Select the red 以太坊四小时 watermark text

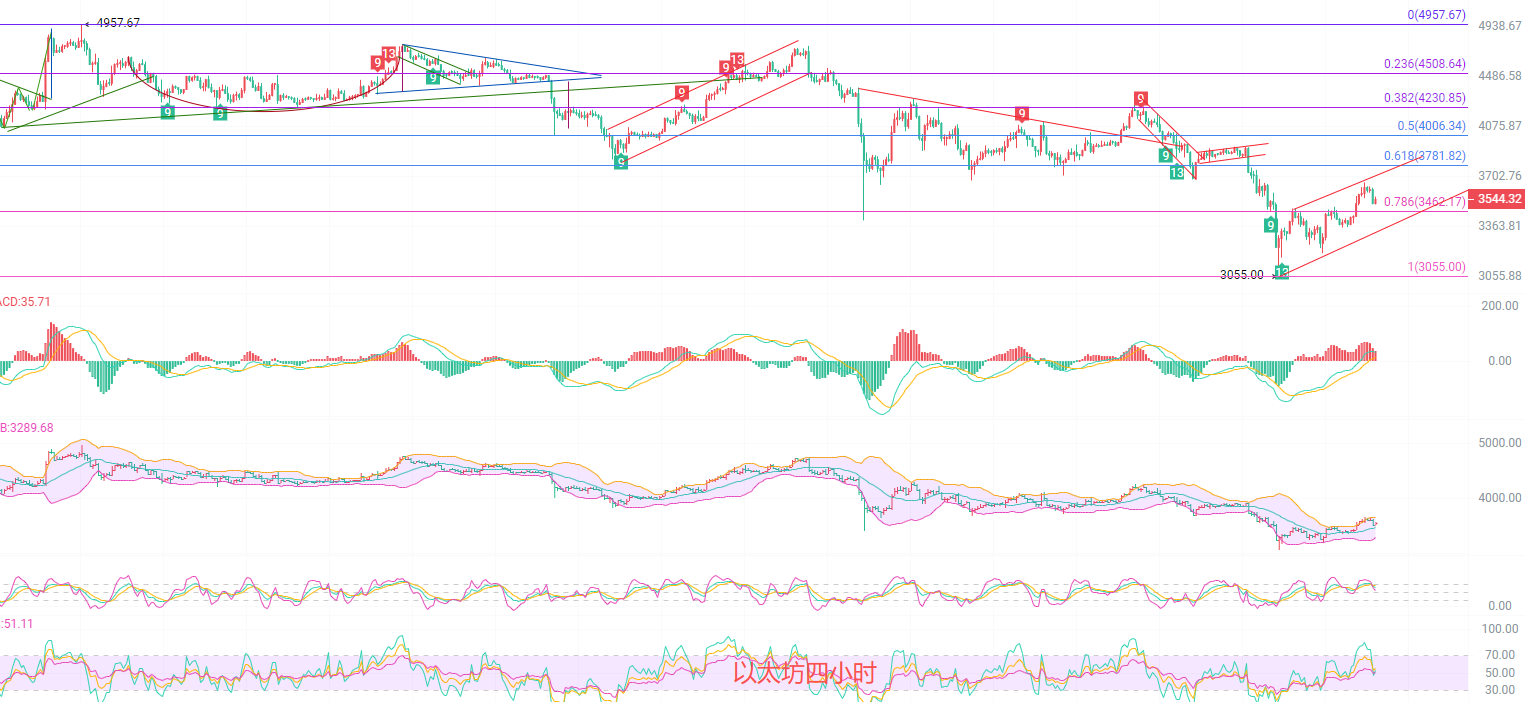pos(804,673)
